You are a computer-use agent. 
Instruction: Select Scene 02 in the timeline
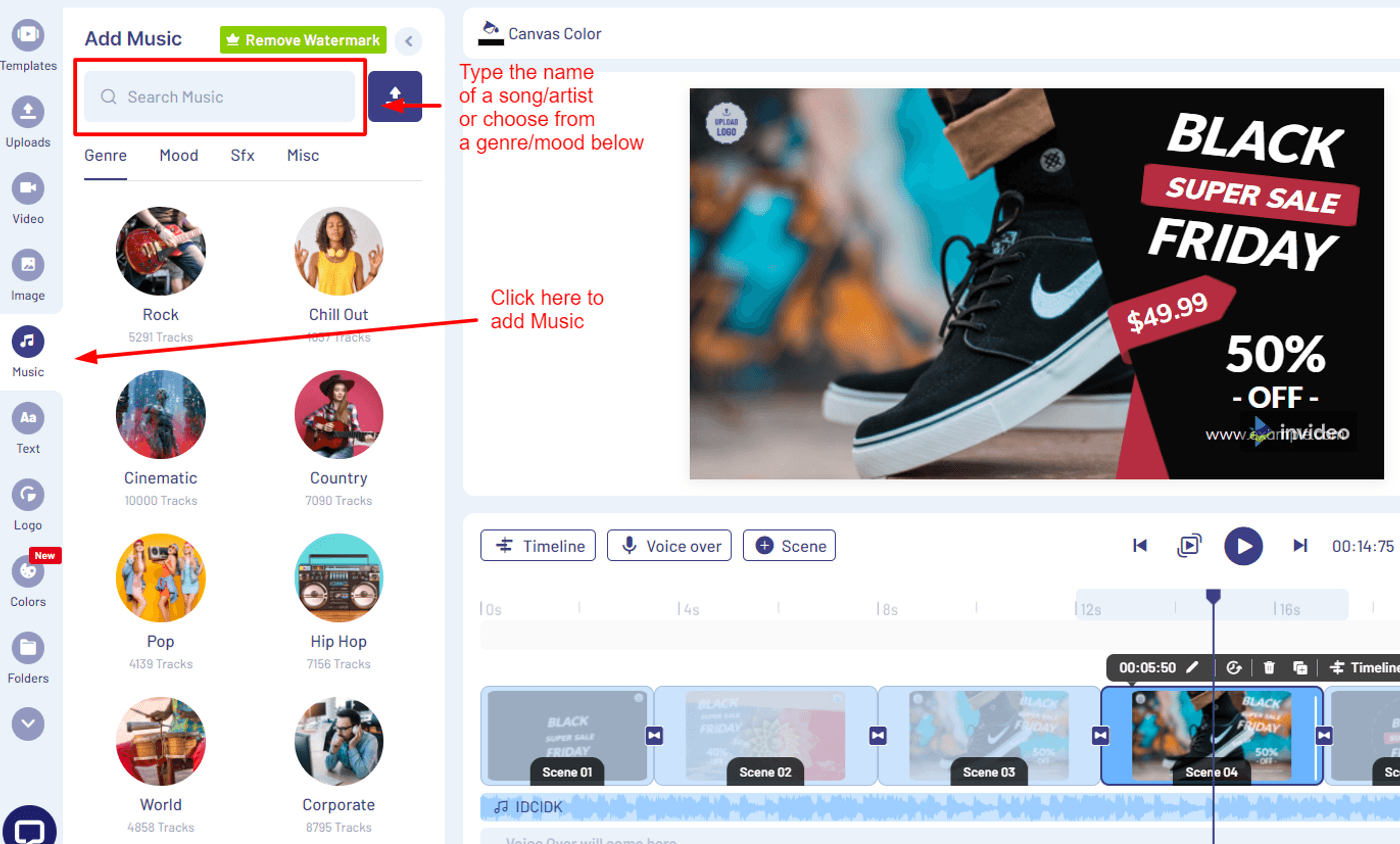point(765,735)
